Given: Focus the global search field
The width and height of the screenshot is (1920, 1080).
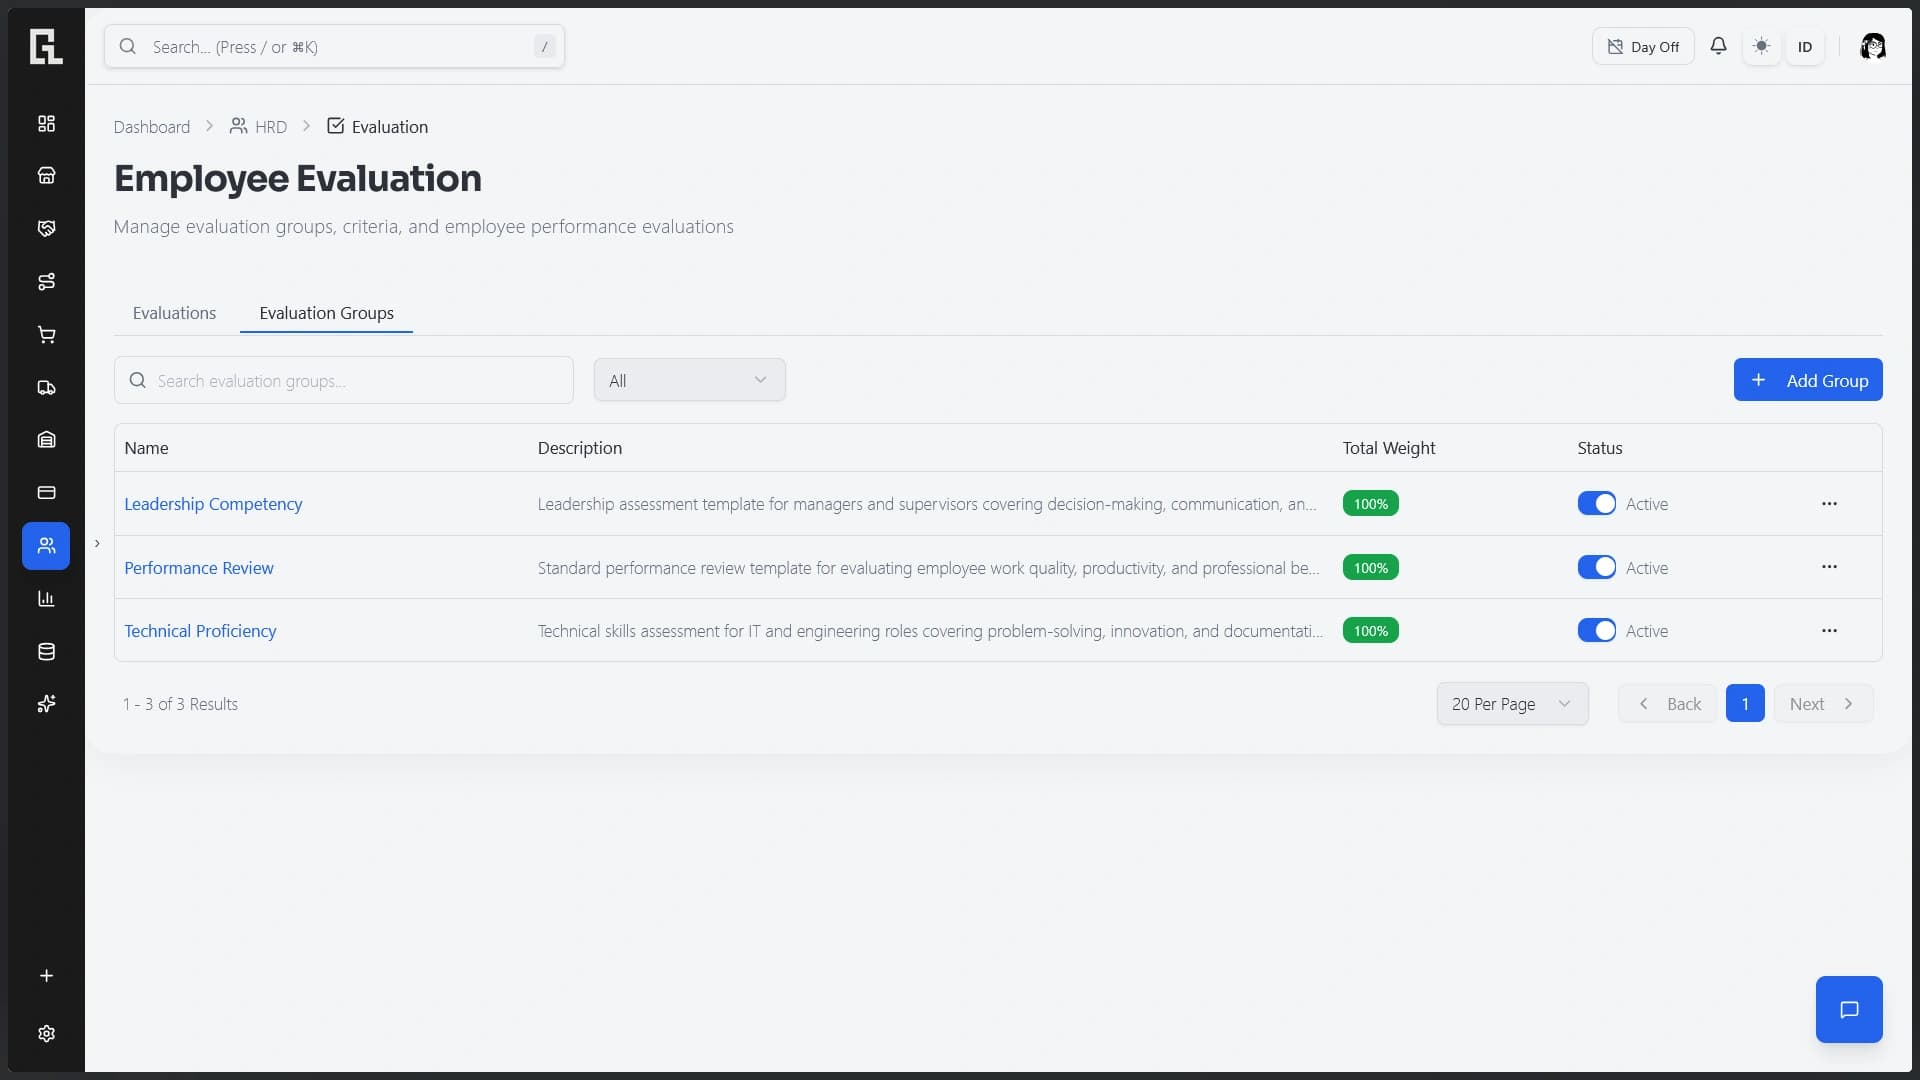Looking at the screenshot, I should 334,46.
